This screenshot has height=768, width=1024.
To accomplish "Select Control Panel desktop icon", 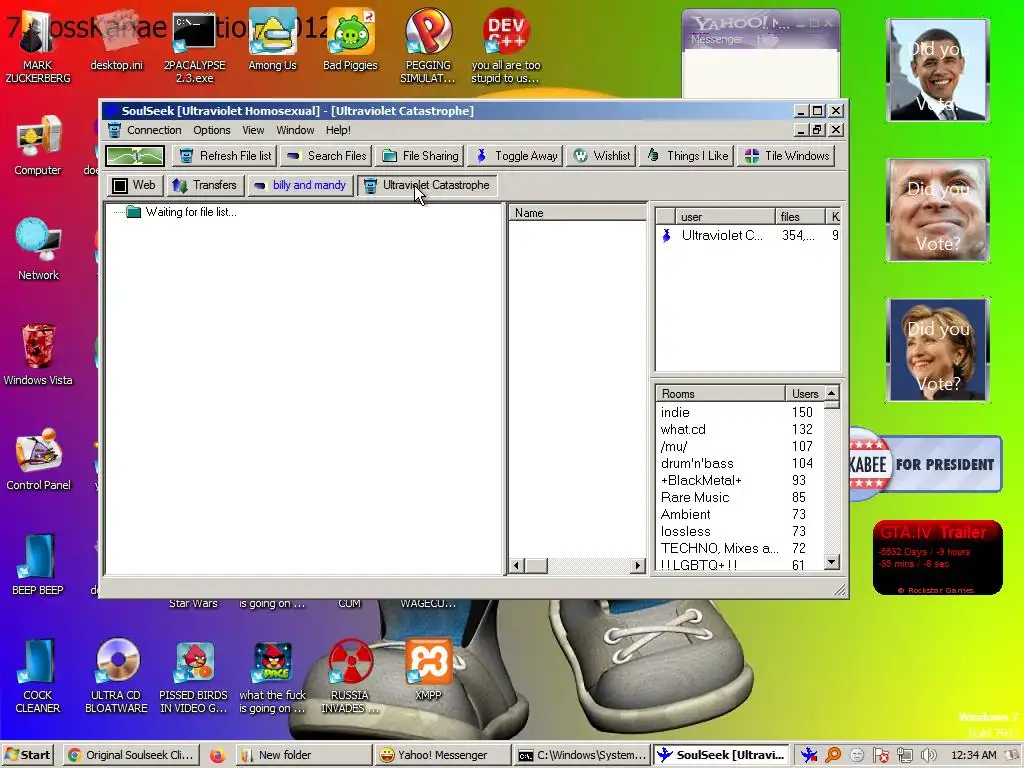I will coord(38,460).
